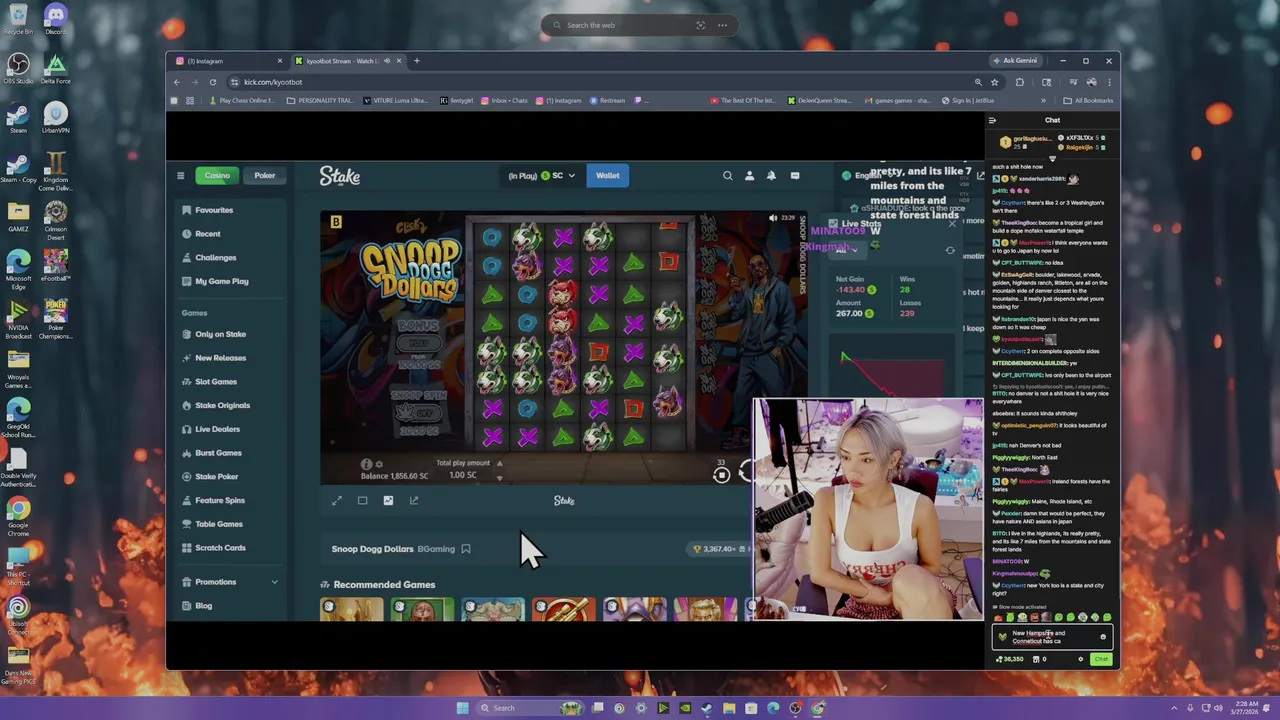This screenshot has width=1280, height=720.
Task: Stop the autoplay spins
Action: [721, 475]
